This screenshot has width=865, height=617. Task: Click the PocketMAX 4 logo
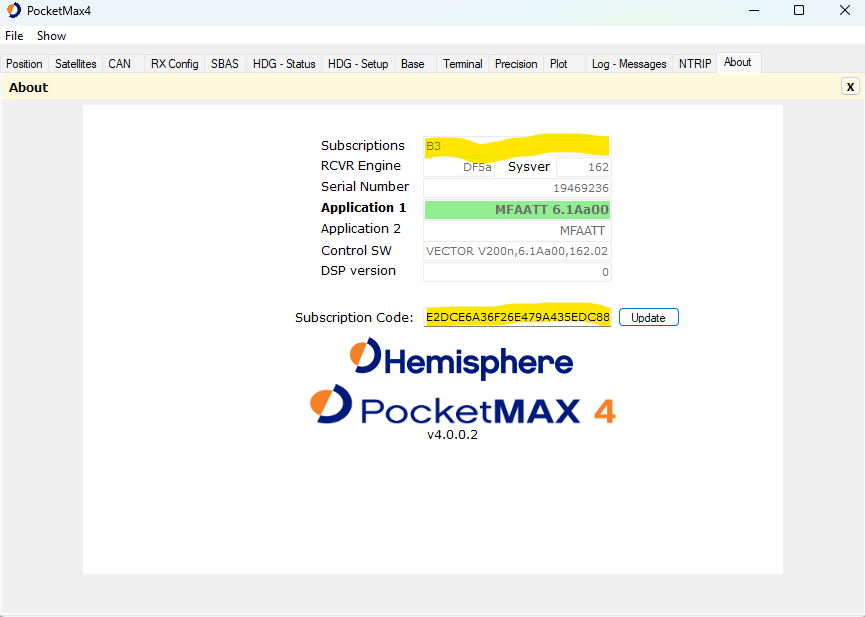tap(462, 408)
